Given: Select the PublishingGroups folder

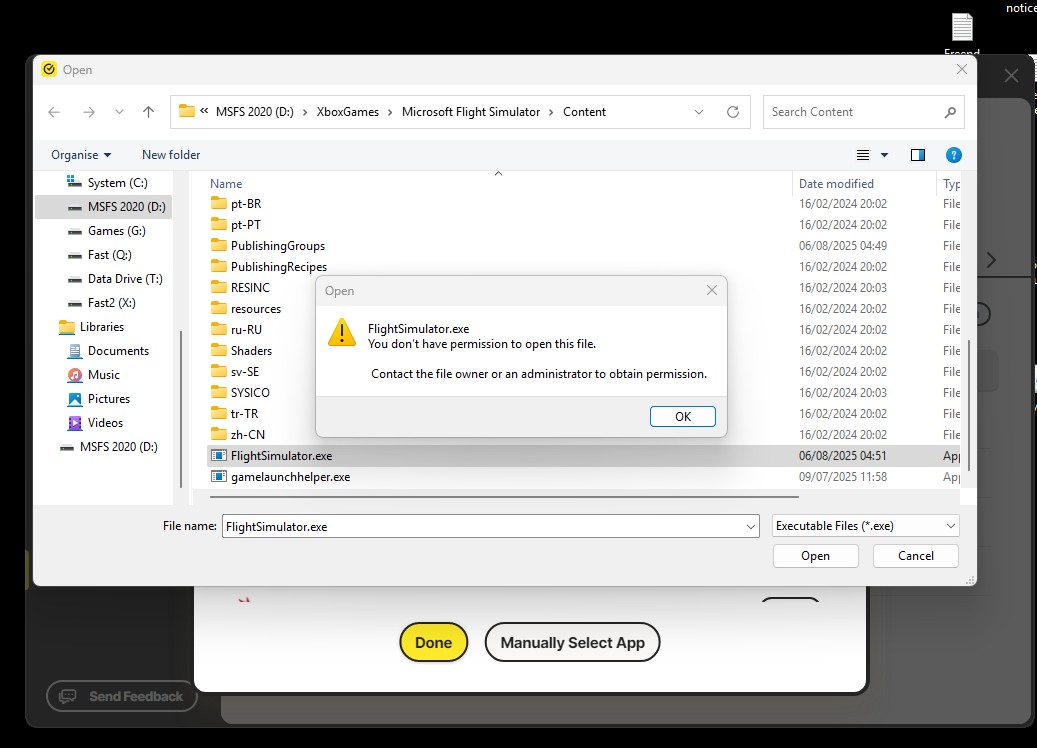Looking at the screenshot, I should click(x=268, y=246).
